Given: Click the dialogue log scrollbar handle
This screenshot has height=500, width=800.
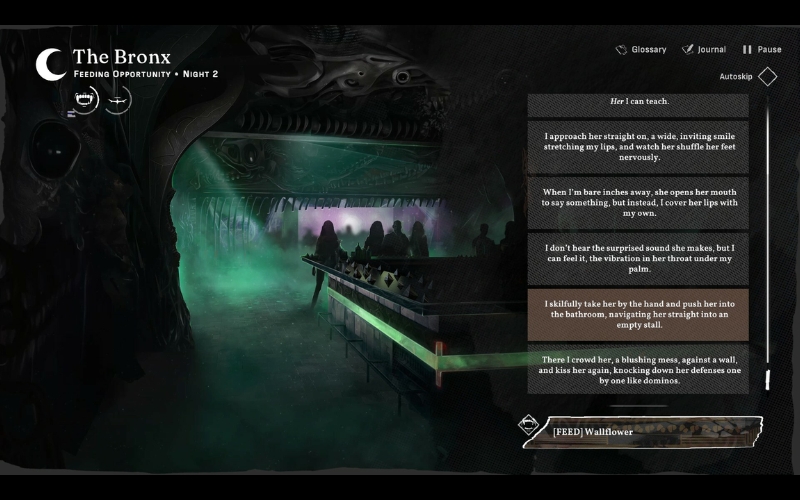Looking at the screenshot, I should (x=767, y=379).
